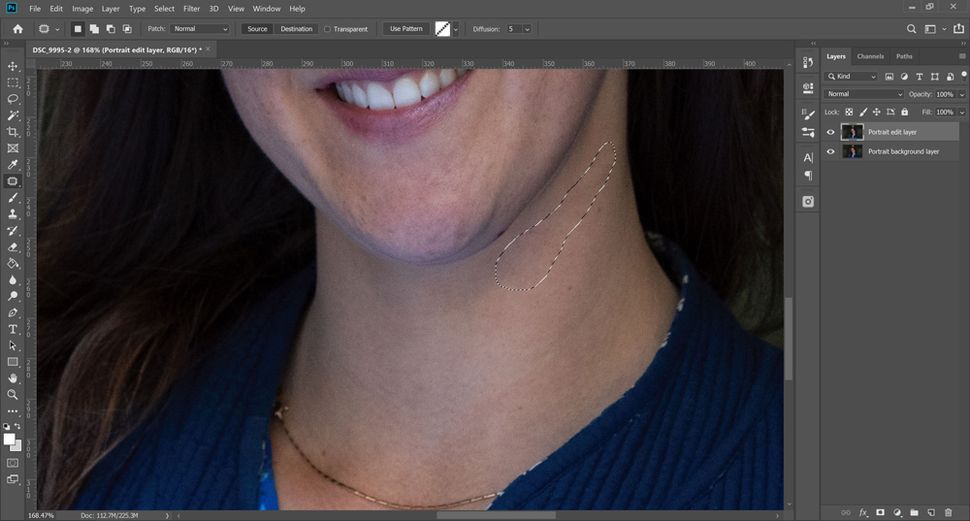The width and height of the screenshot is (970, 521).
Task: Click the Share icon at top right
Action: point(958,29)
